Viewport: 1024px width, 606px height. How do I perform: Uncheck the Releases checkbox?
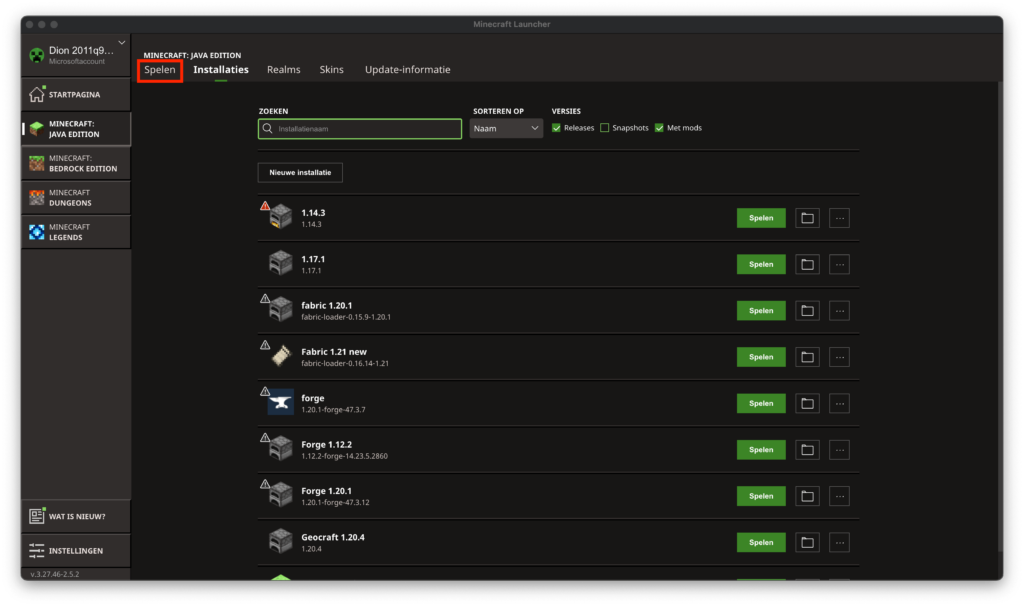[x=557, y=128]
